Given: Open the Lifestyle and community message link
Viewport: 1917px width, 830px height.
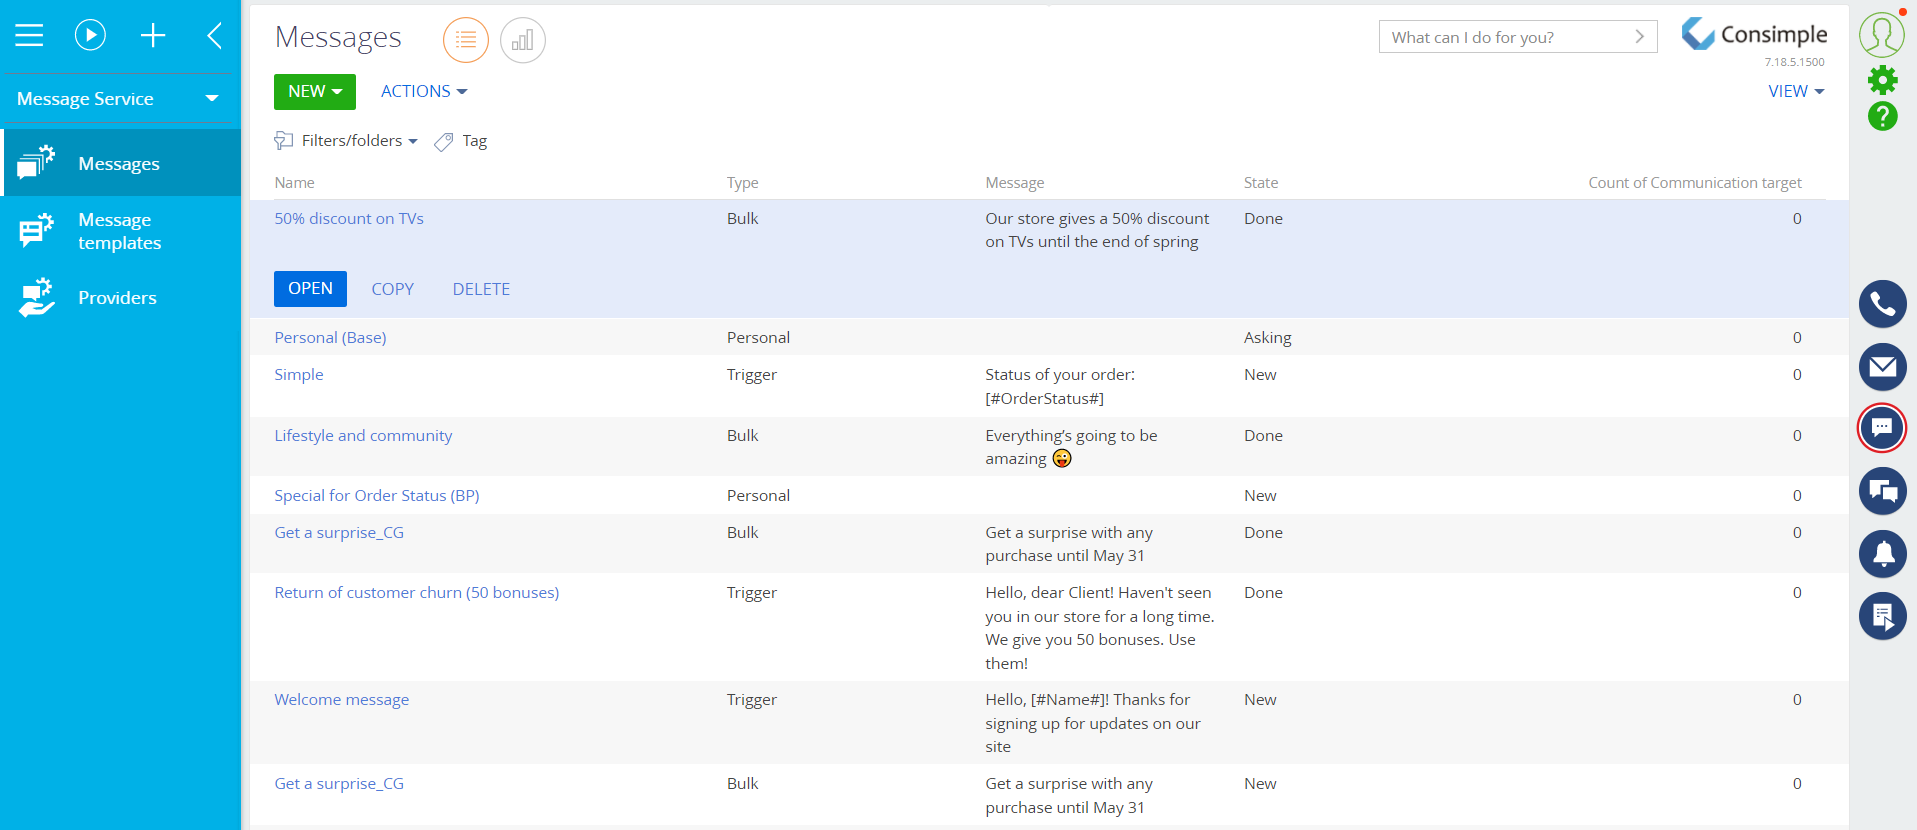Looking at the screenshot, I should pos(363,436).
